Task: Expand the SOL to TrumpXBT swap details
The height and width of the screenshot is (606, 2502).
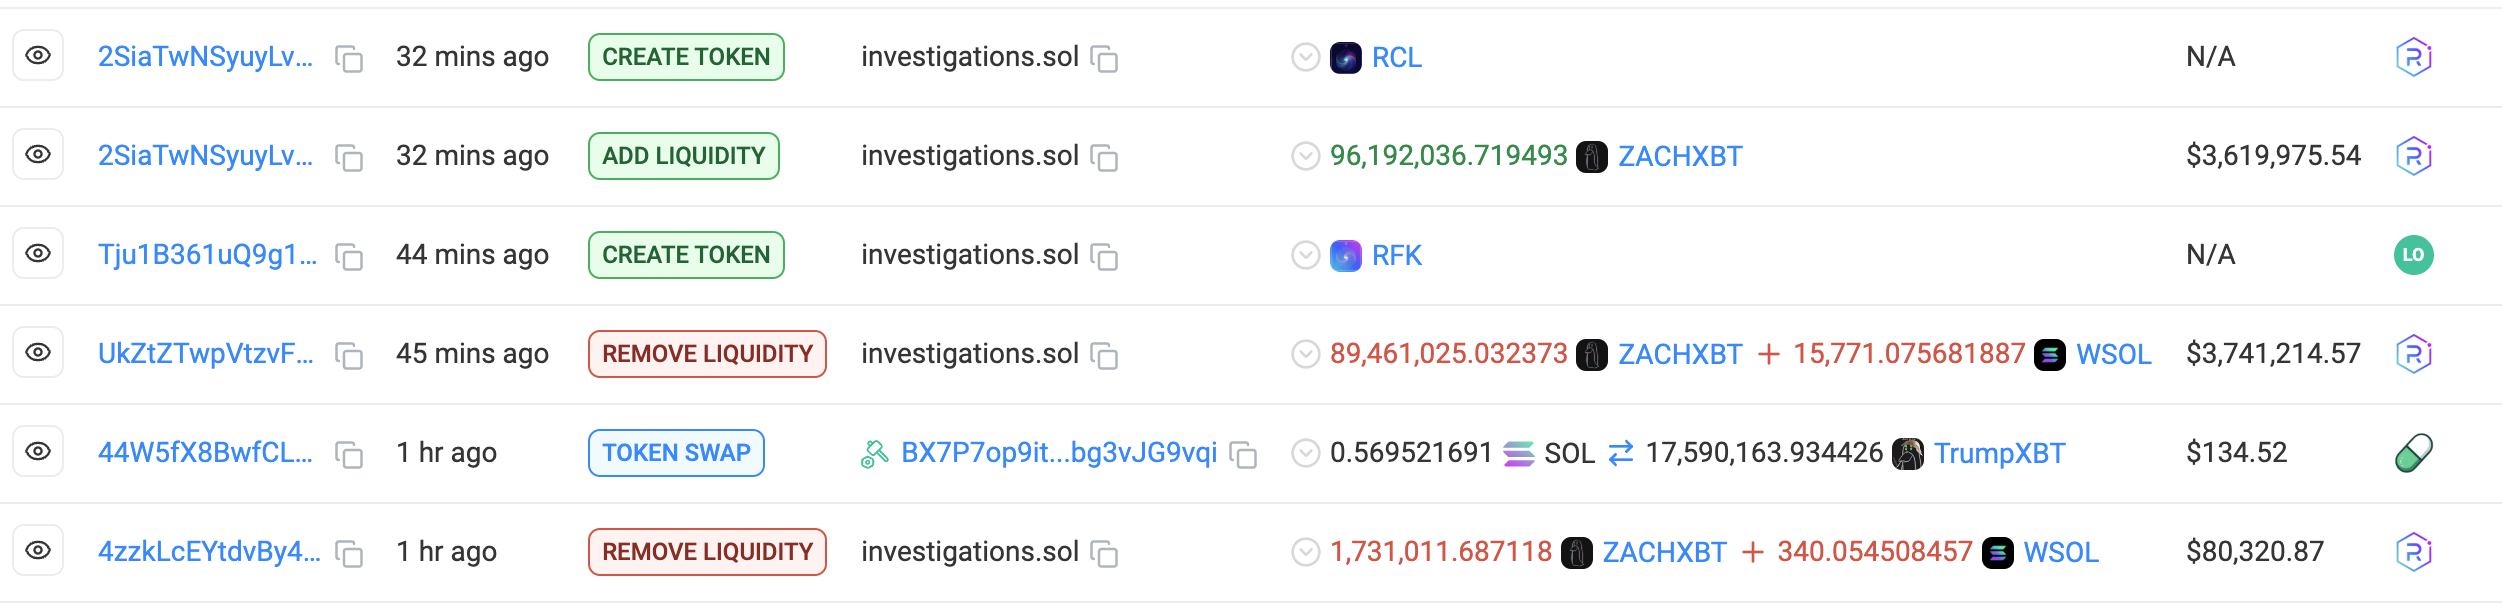Action: (1305, 454)
